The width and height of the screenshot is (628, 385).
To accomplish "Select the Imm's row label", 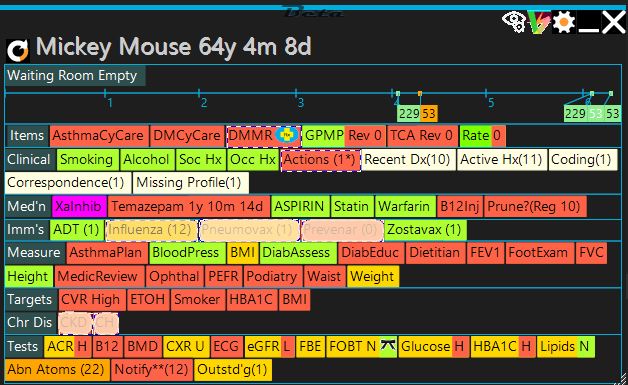I will pyautogui.click(x=26, y=230).
